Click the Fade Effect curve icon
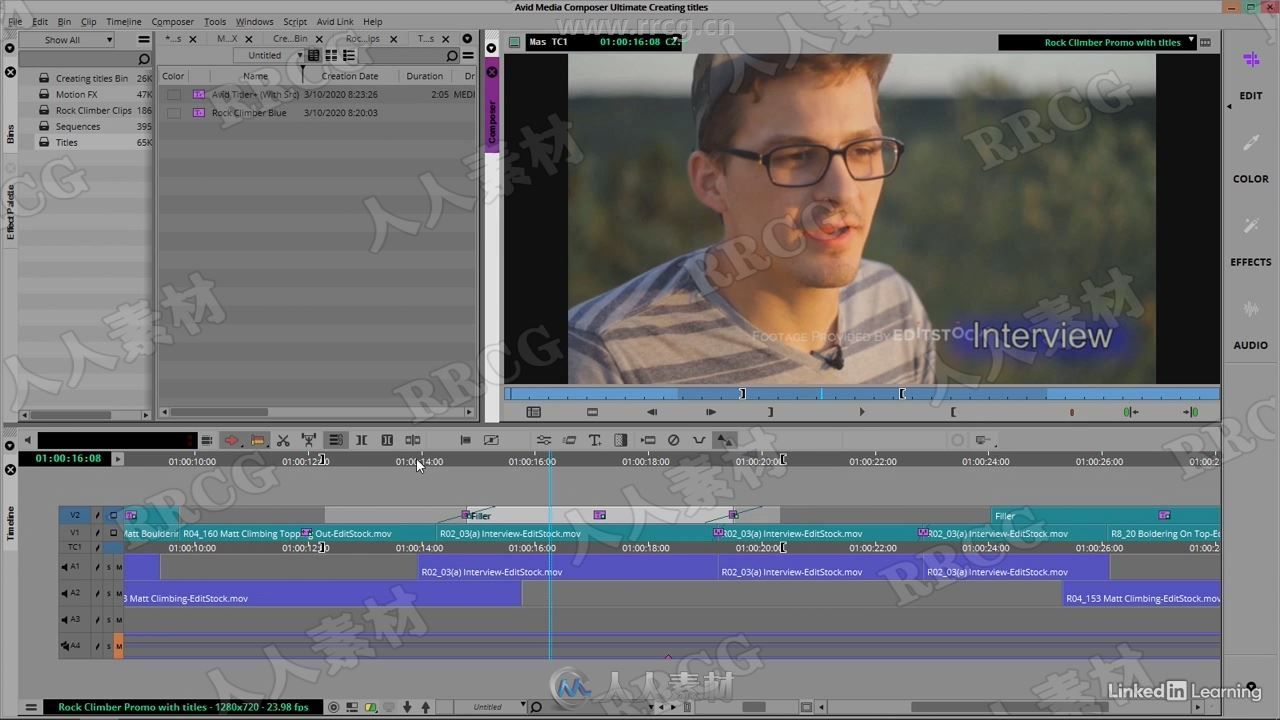This screenshot has width=1280, height=720. (699, 440)
